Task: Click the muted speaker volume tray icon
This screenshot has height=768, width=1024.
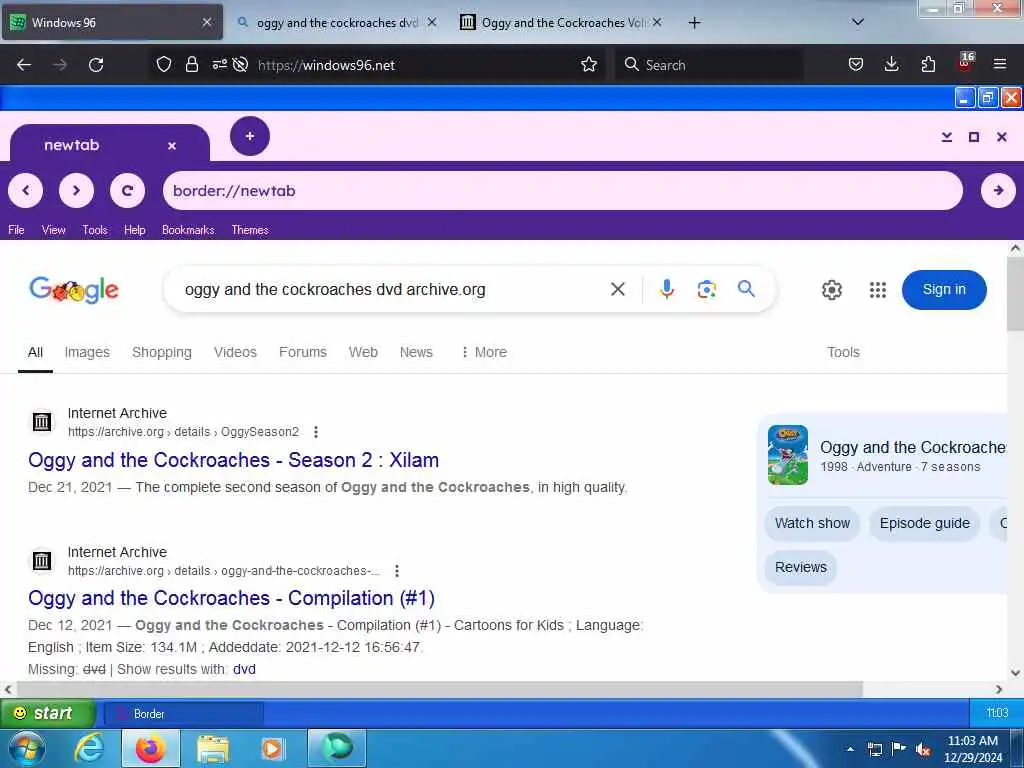Action: (923, 749)
